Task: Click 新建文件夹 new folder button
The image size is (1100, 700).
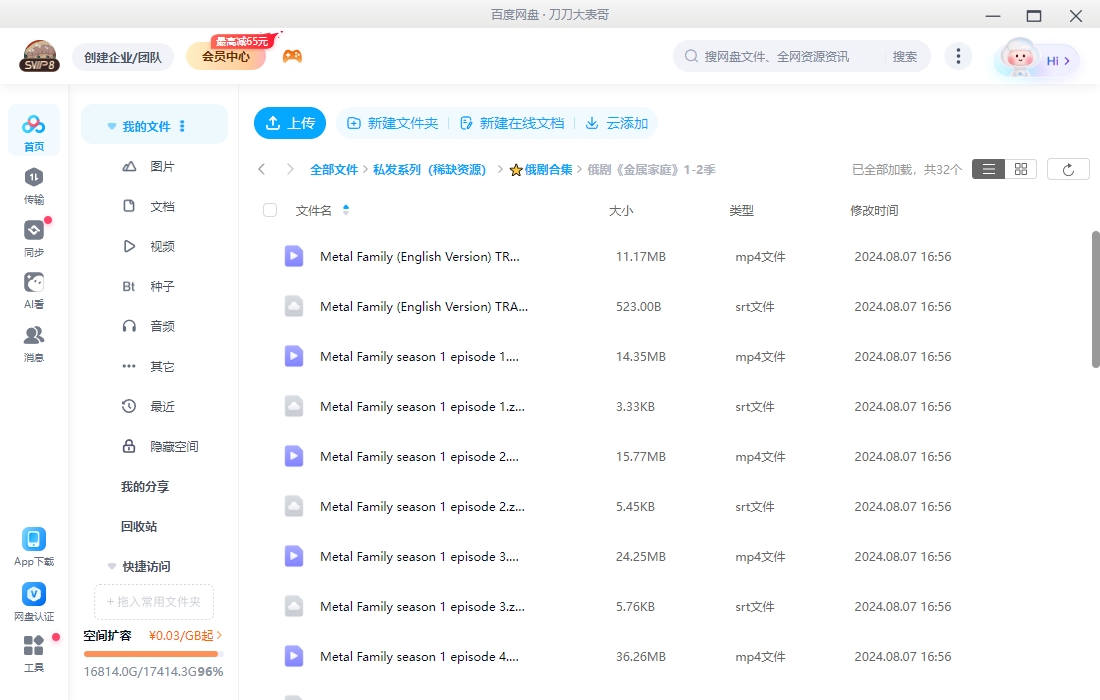Action: (x=392, y=123)
